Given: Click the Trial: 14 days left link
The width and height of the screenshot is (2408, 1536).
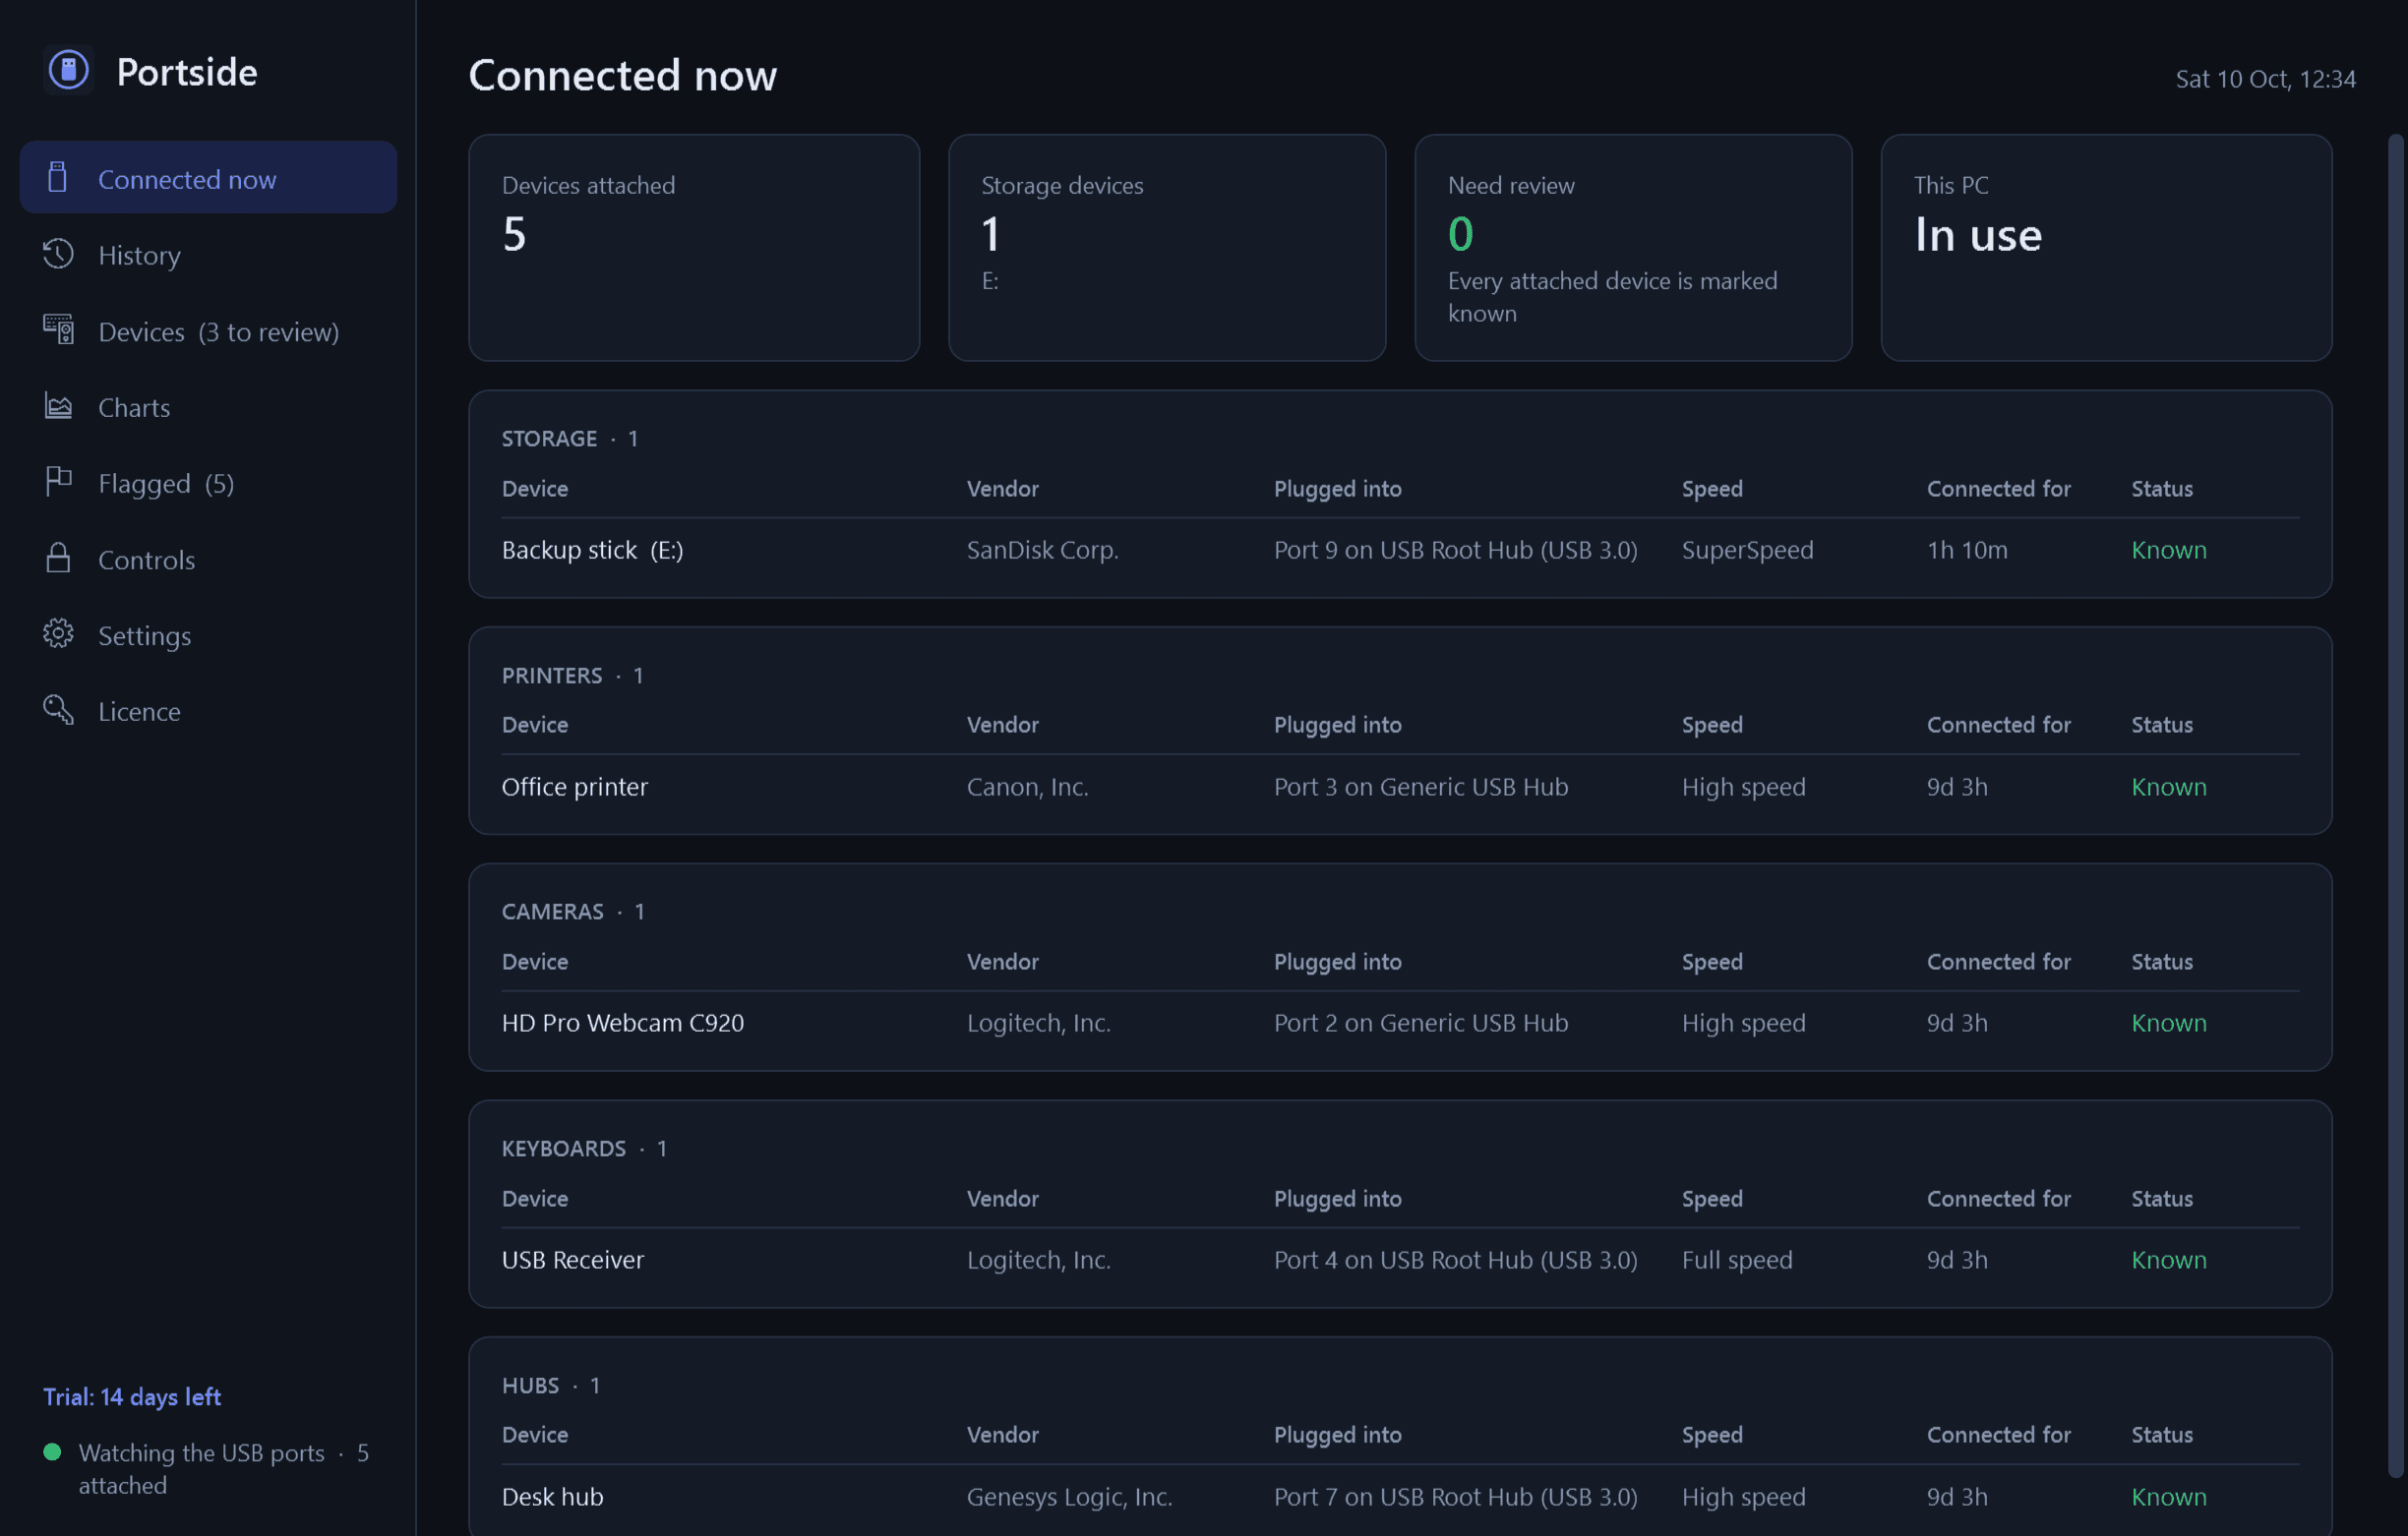Looking at the screenshot, I should coord(132,1397).
